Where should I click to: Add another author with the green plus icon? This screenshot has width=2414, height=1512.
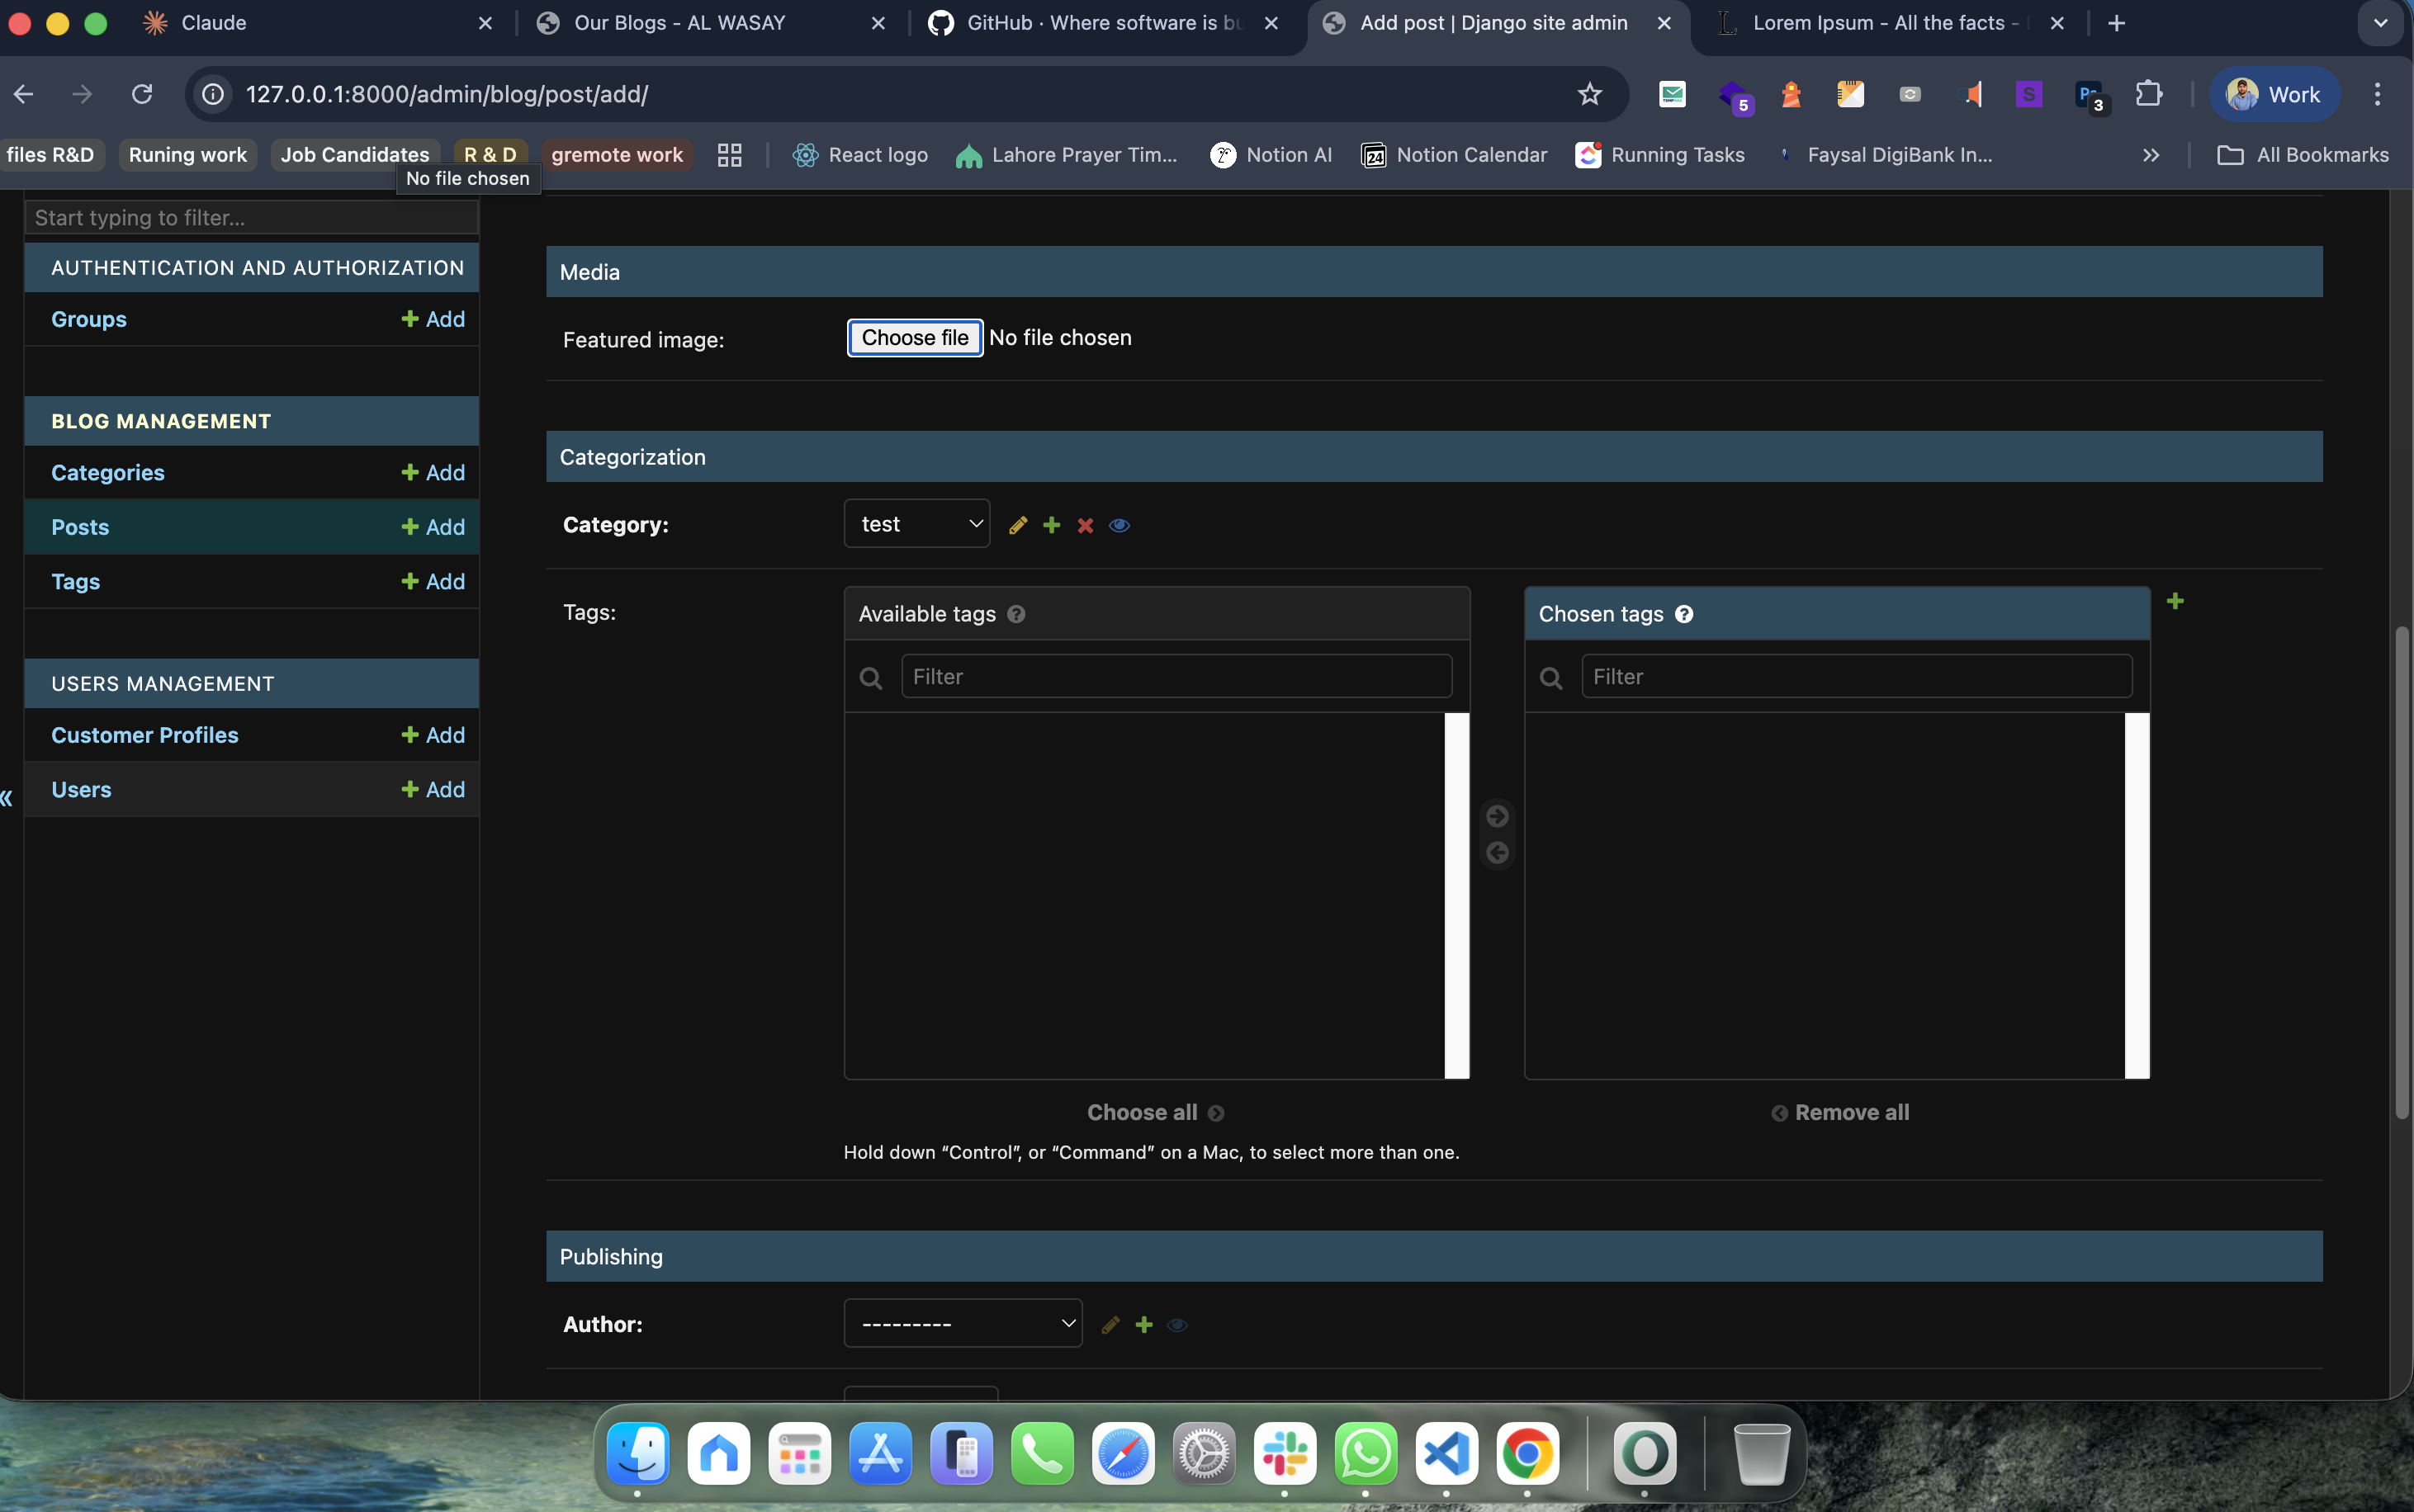[x=1144, y=1324]
